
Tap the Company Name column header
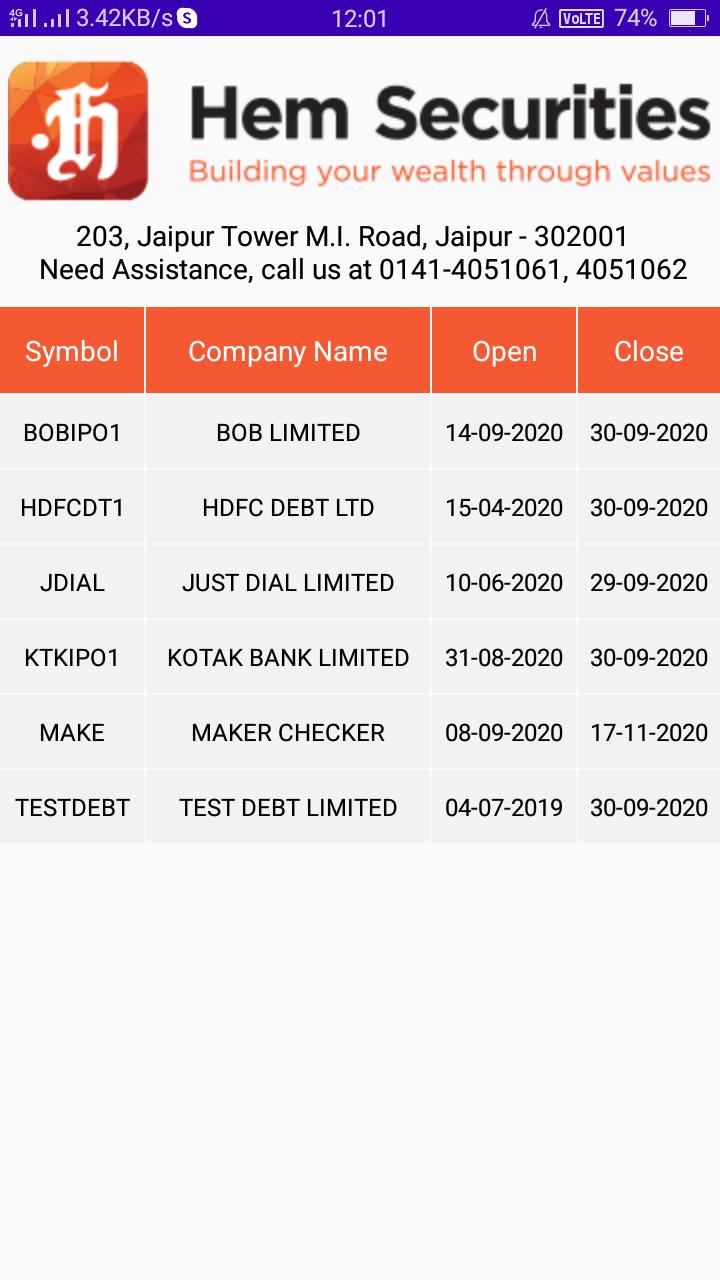[288, 351]
